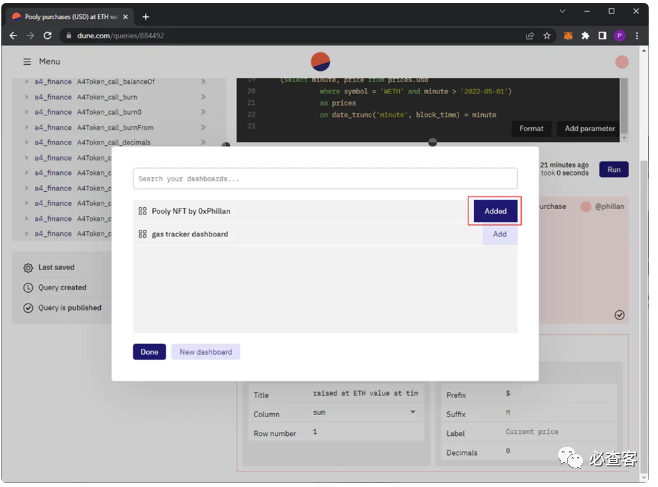Edit the Decimals field
Viewport: 658px width, 487px height.
558,451
